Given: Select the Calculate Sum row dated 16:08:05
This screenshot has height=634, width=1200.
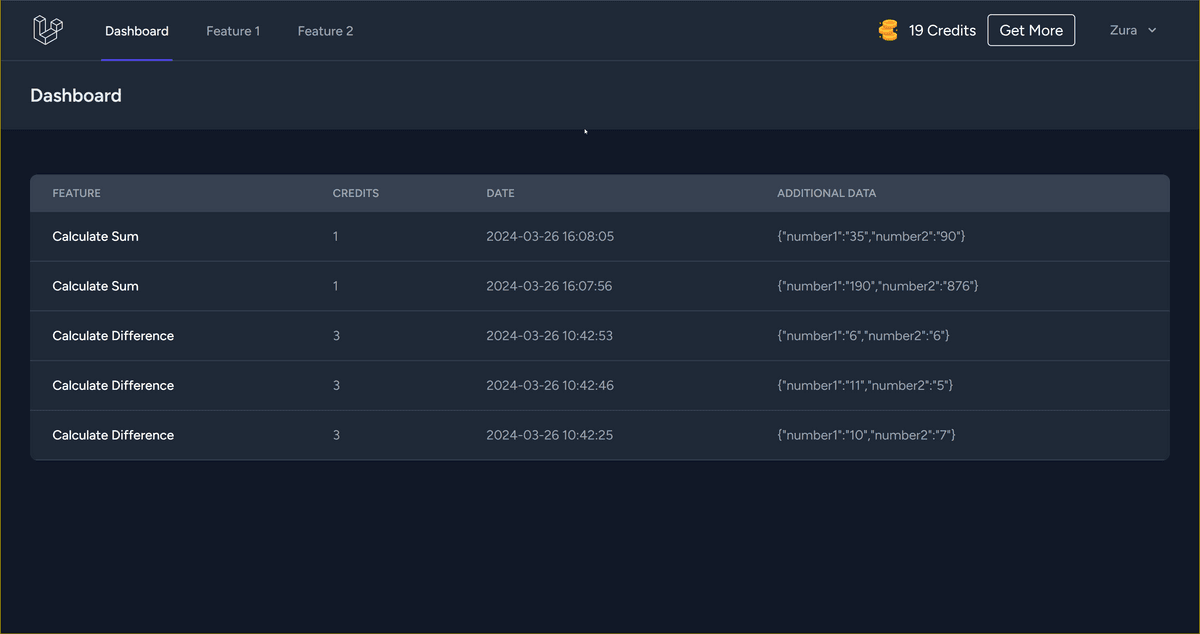Looking at the screenshot, I should click(96, 237).
